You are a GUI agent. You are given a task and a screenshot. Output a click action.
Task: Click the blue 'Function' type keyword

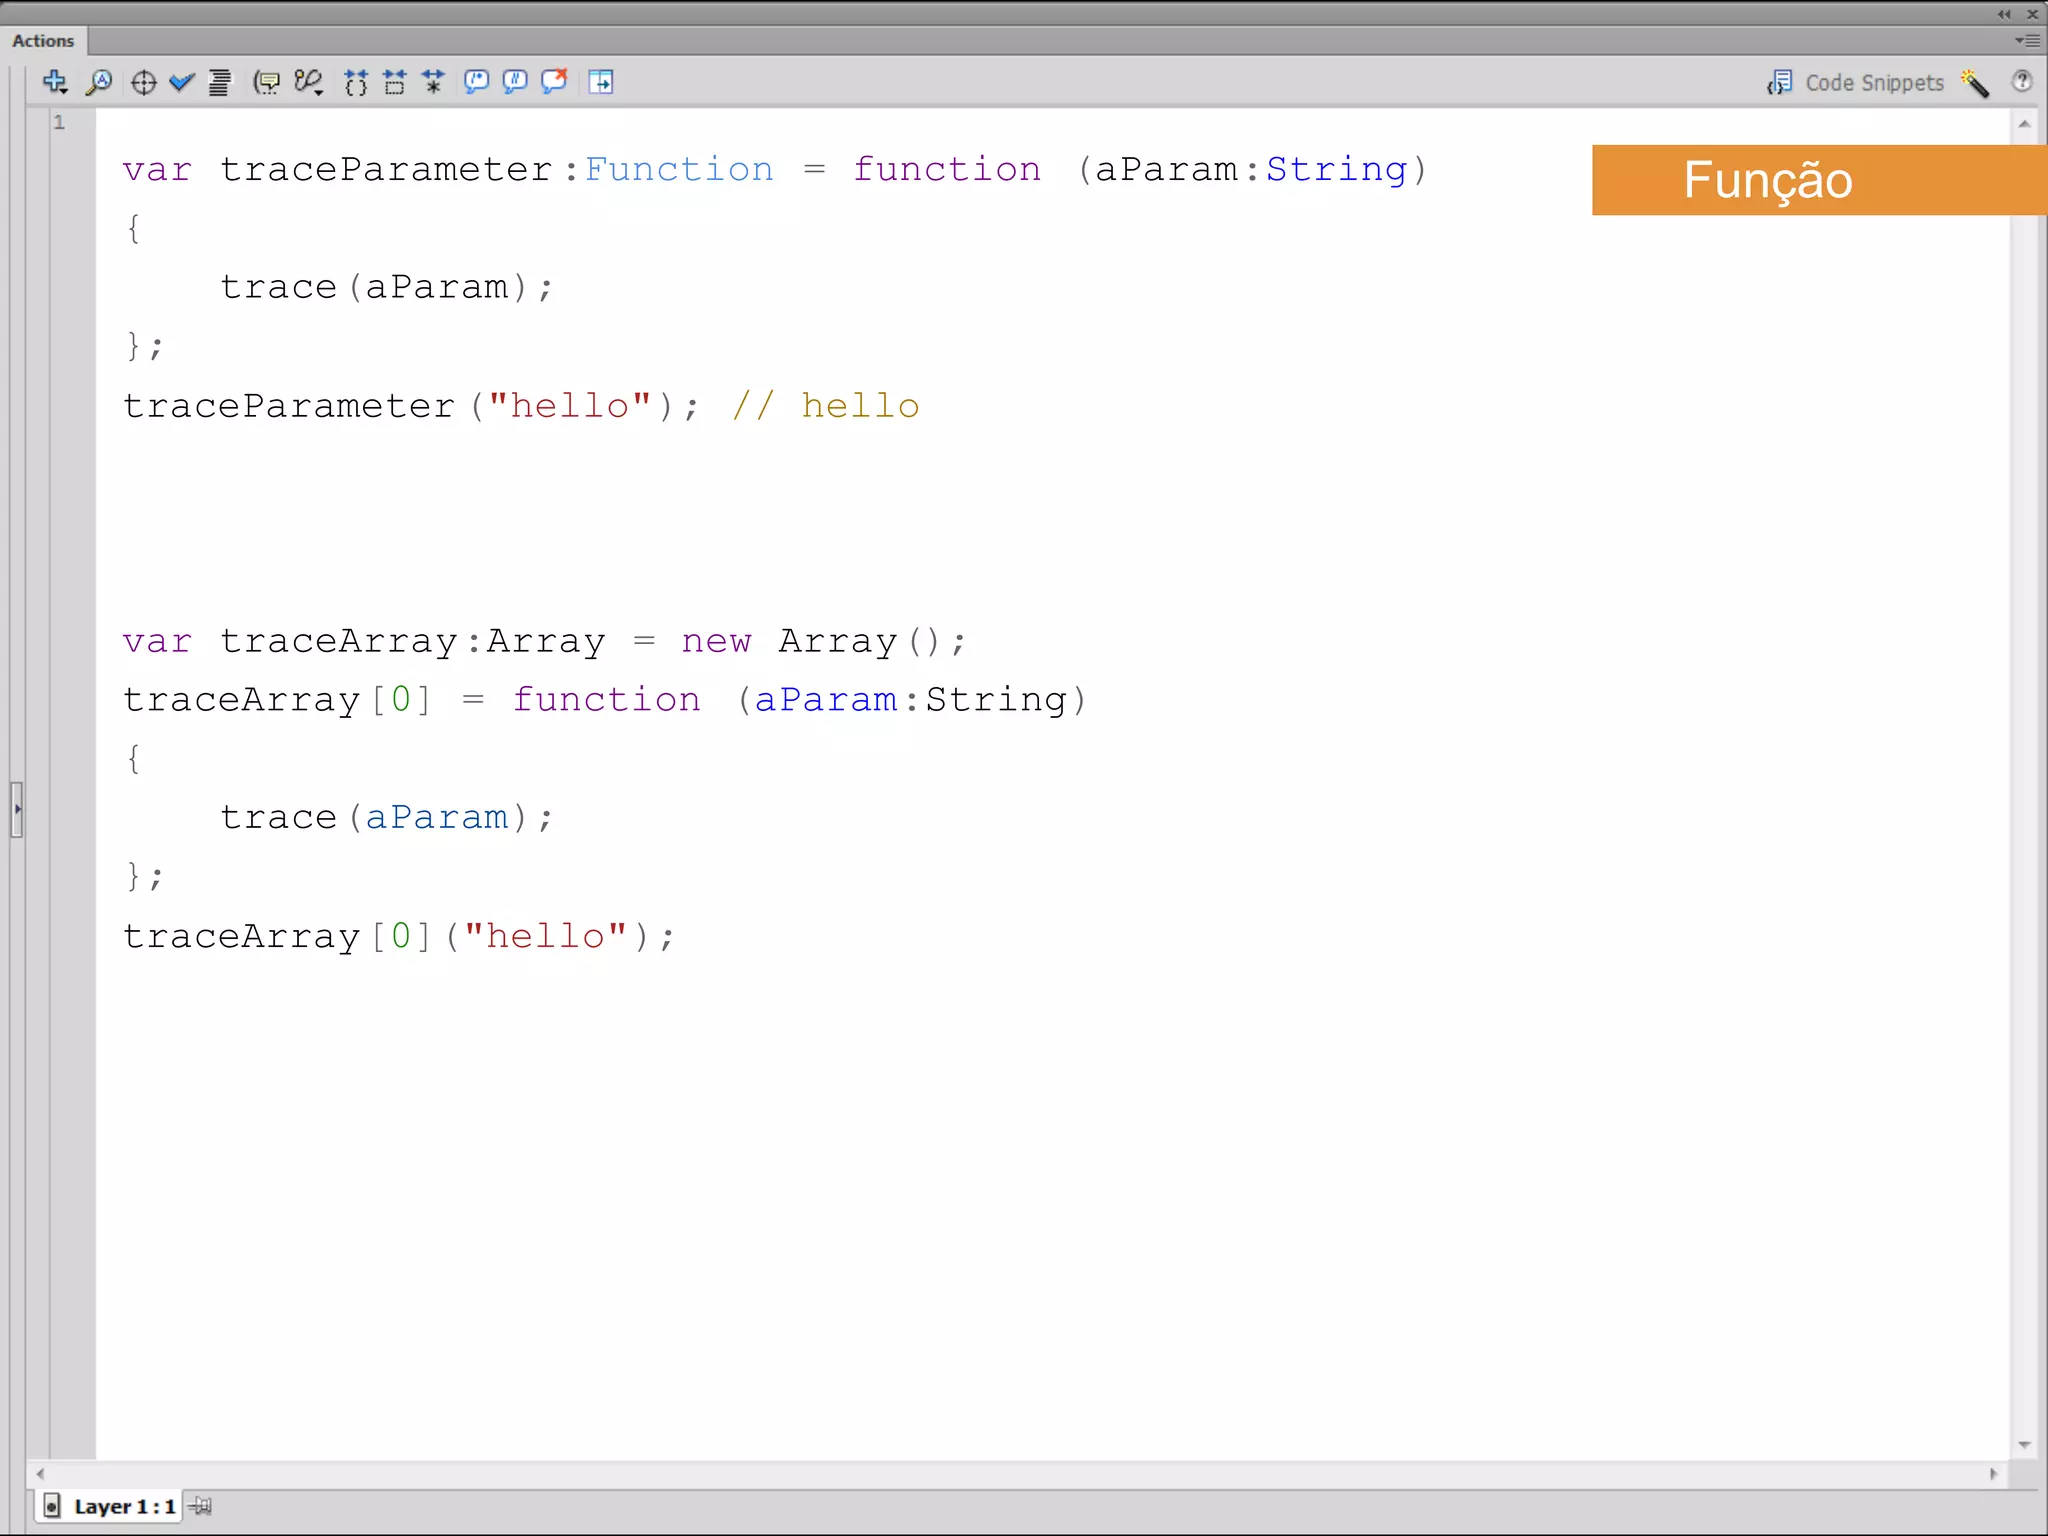click(x=679, y=169)
